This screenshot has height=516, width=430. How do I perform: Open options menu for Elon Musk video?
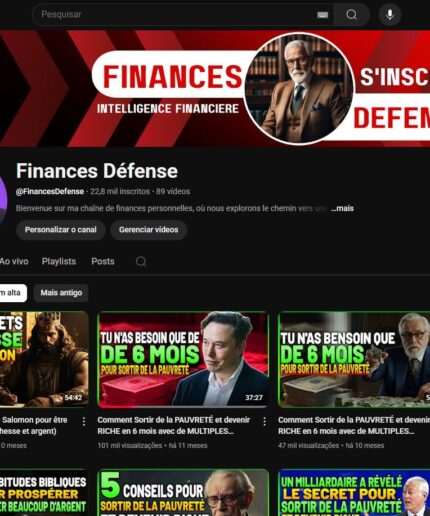(264, 422)
